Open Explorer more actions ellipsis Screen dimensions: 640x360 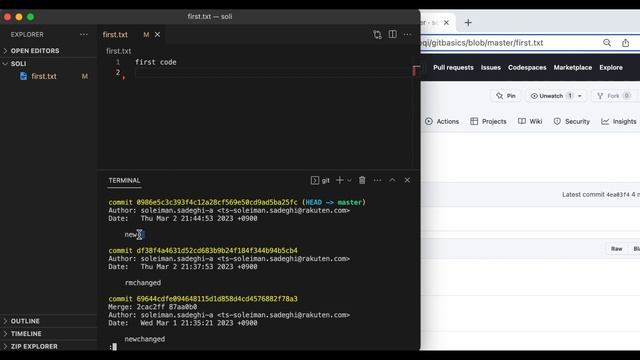coord(84,35)
